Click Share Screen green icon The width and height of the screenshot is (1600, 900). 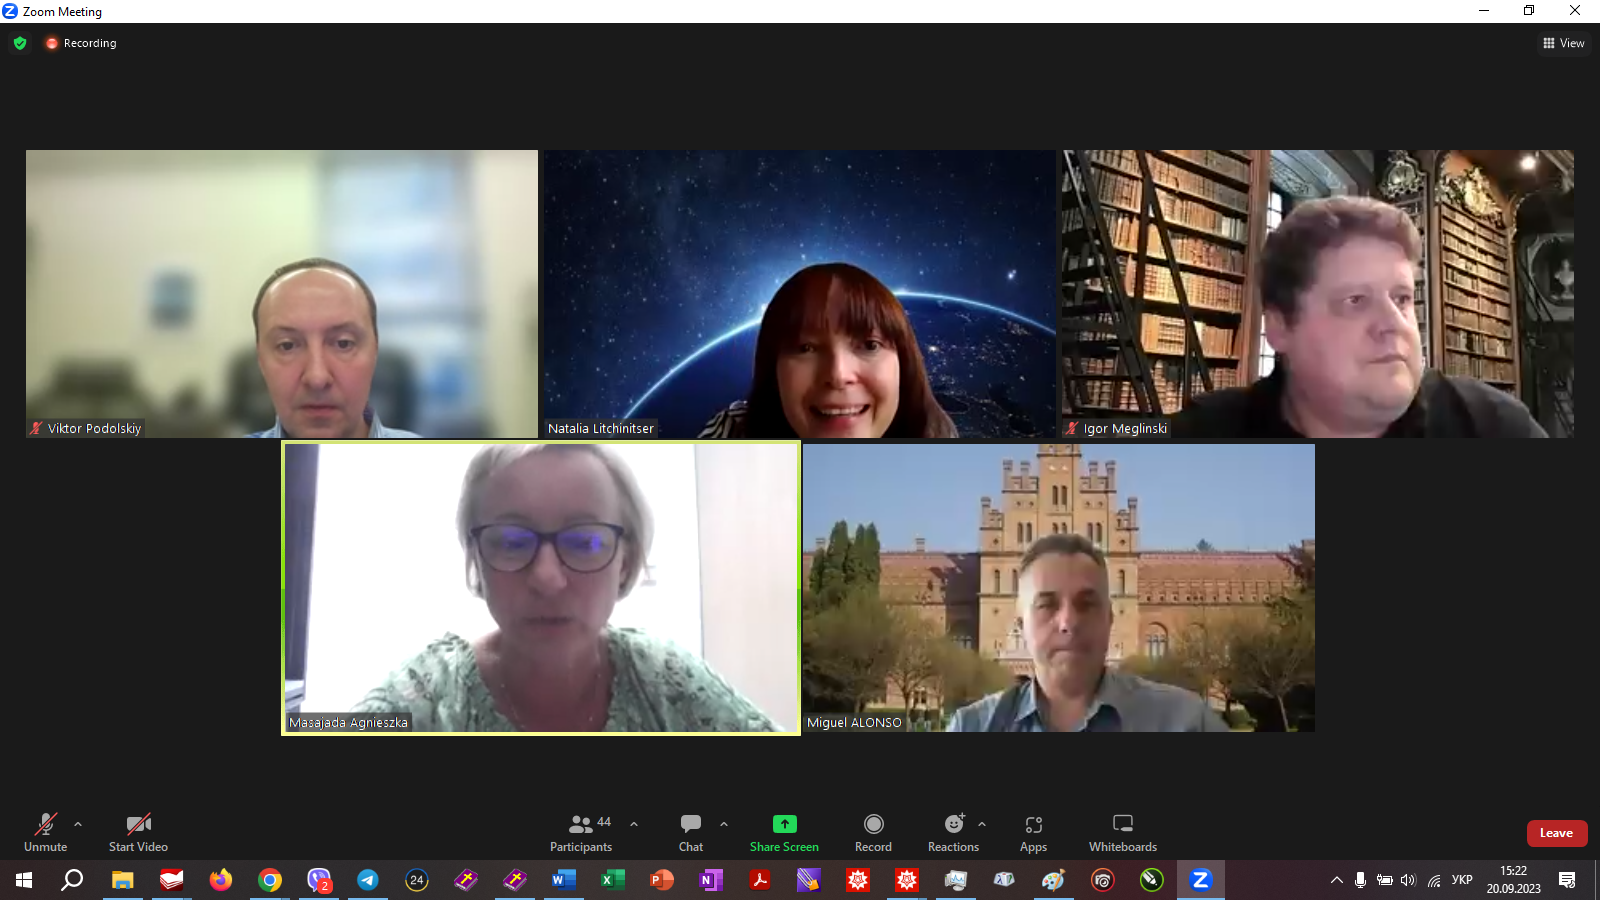[x=785, y=824]
